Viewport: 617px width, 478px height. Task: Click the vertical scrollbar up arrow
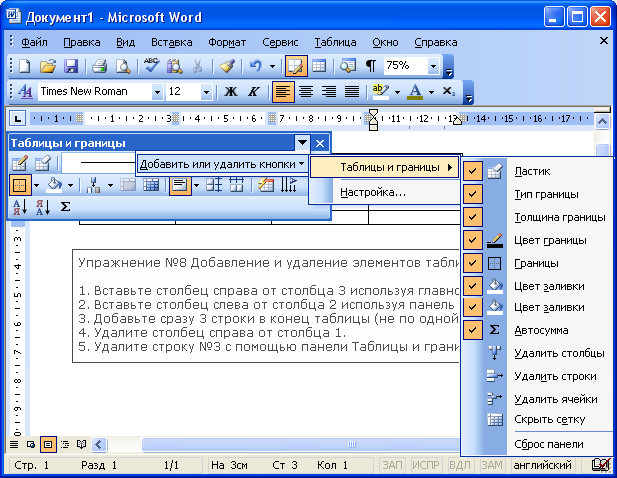(x=602, y=122)
